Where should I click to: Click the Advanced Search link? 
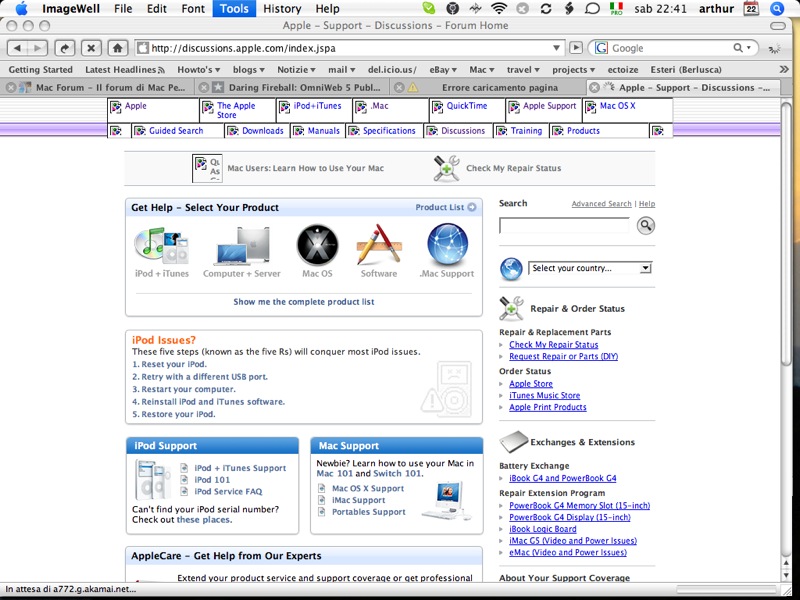tap(601, 204)
